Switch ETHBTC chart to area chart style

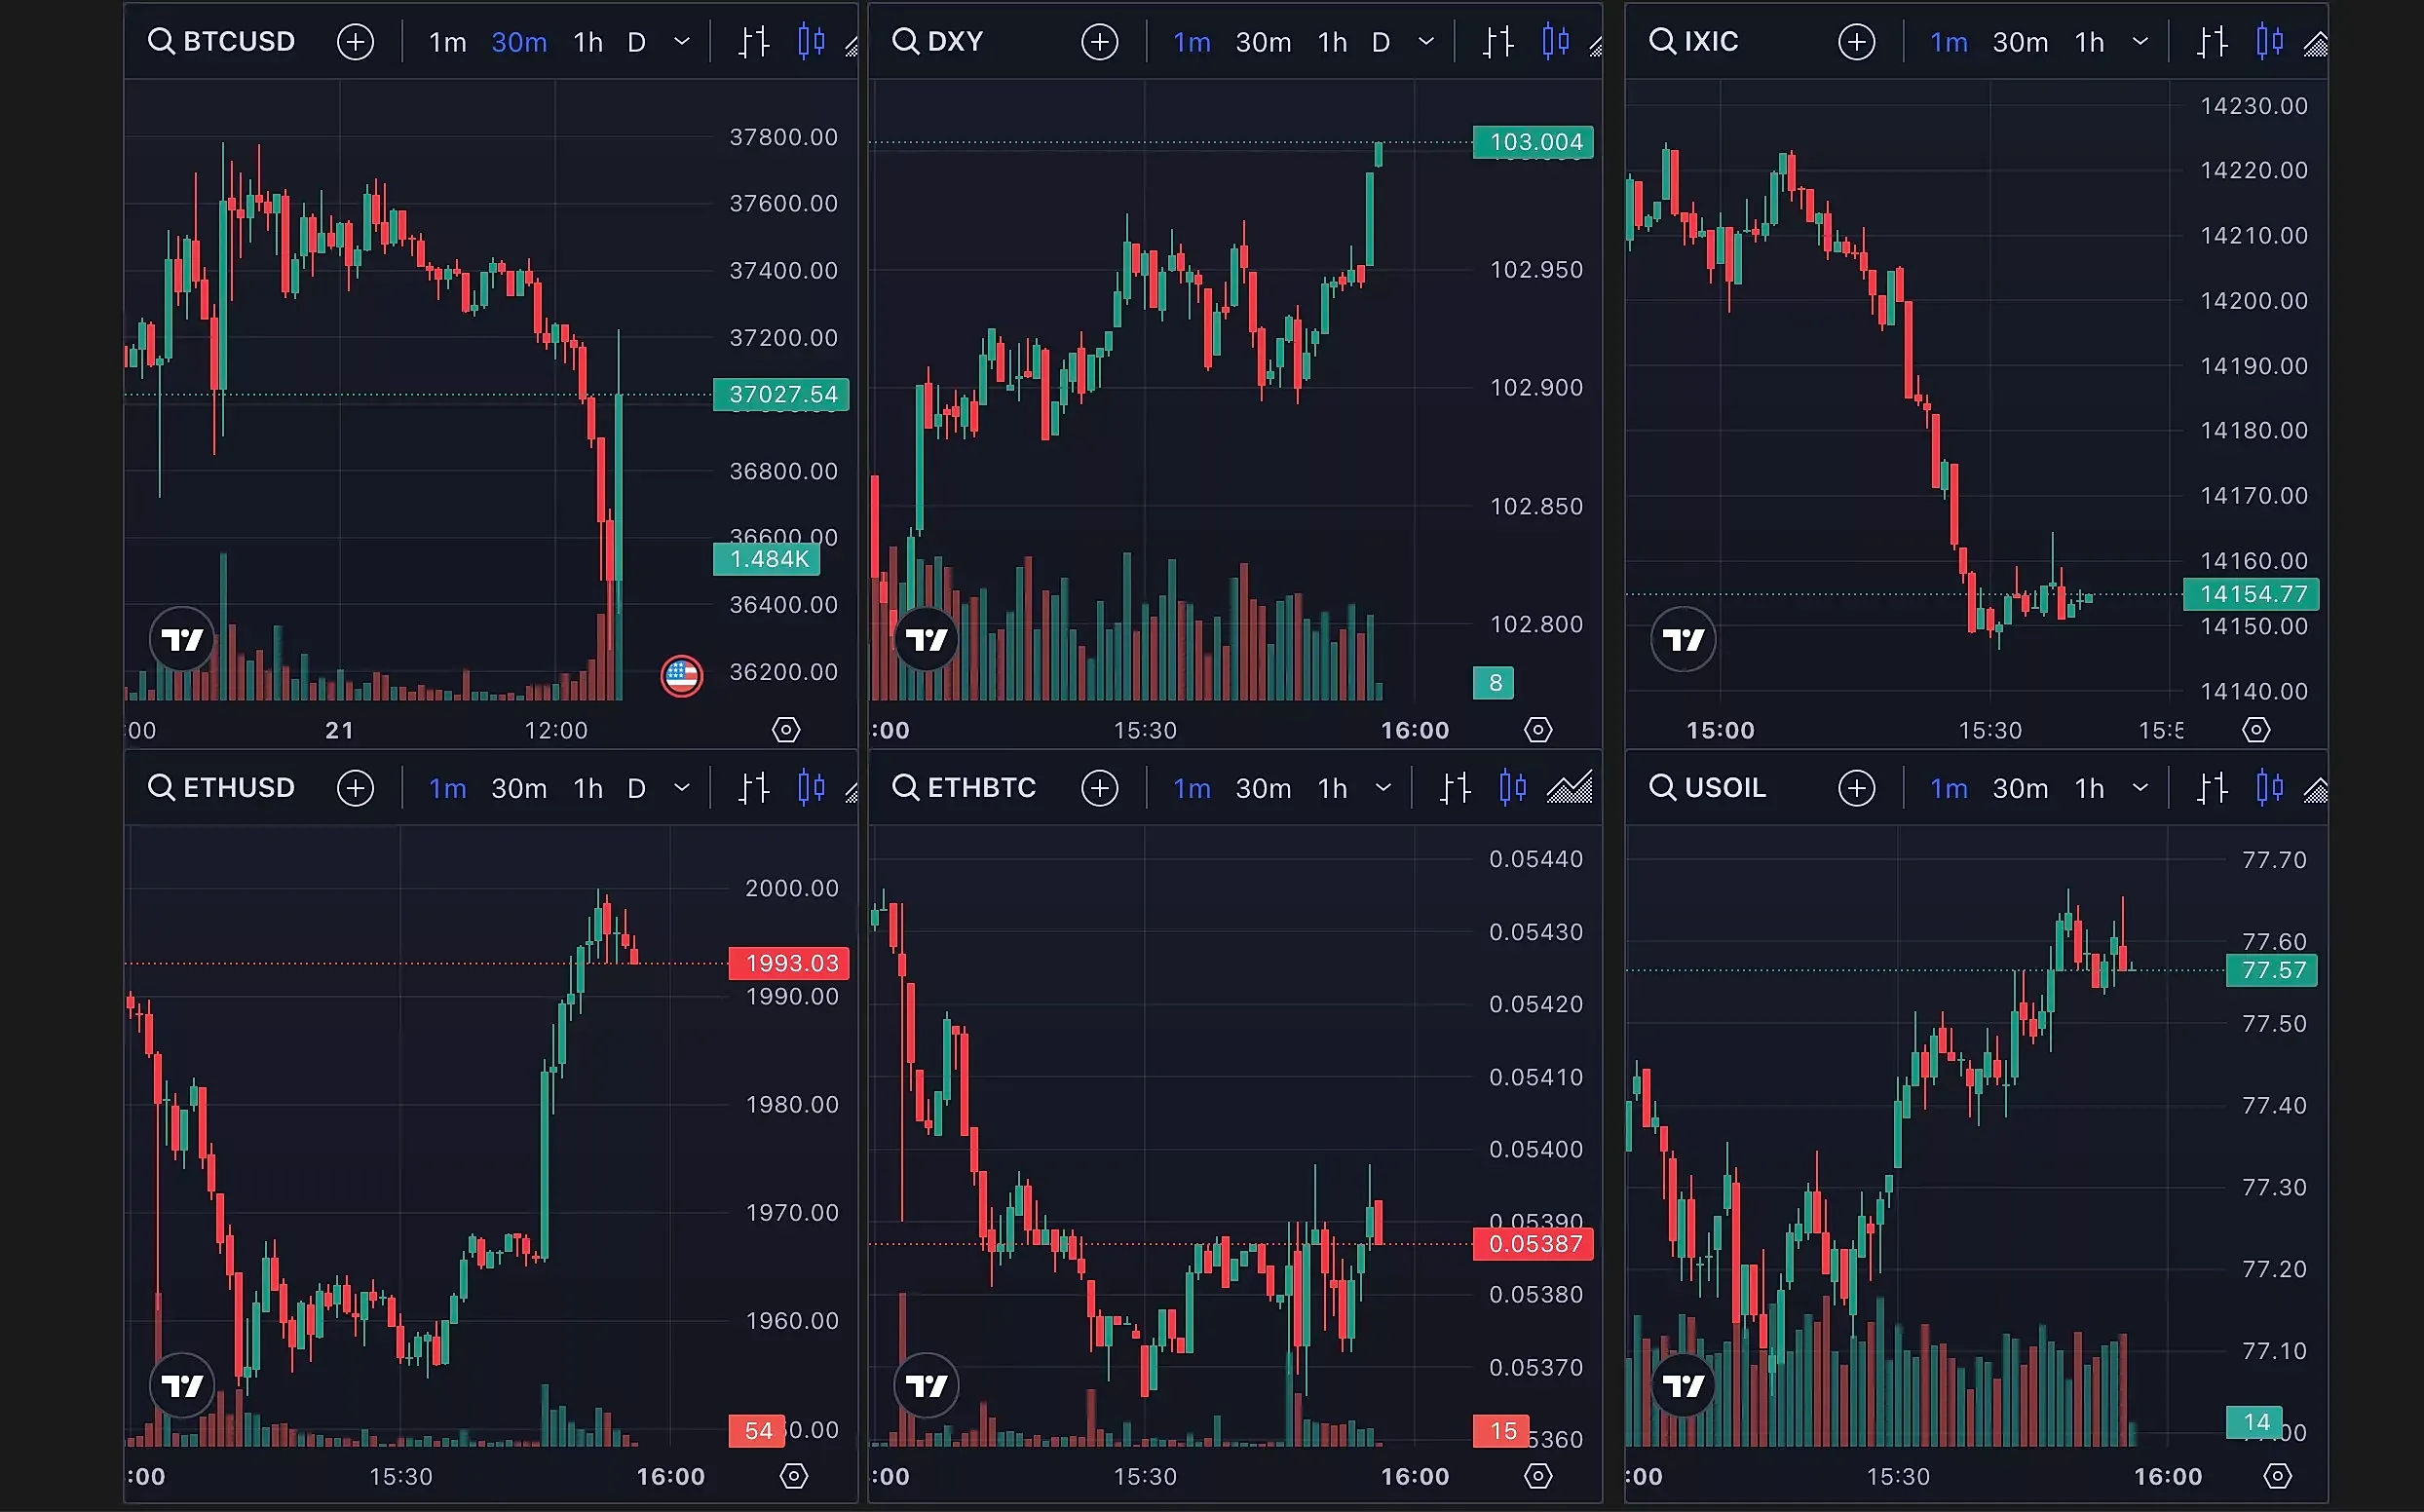tap(1570, 787)
